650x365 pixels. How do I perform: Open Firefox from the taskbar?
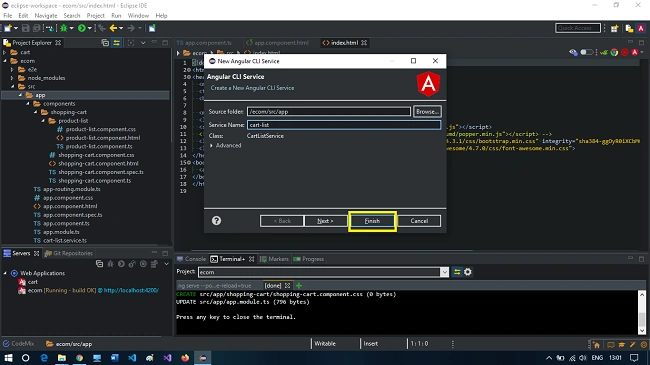(x=185, y=358)
